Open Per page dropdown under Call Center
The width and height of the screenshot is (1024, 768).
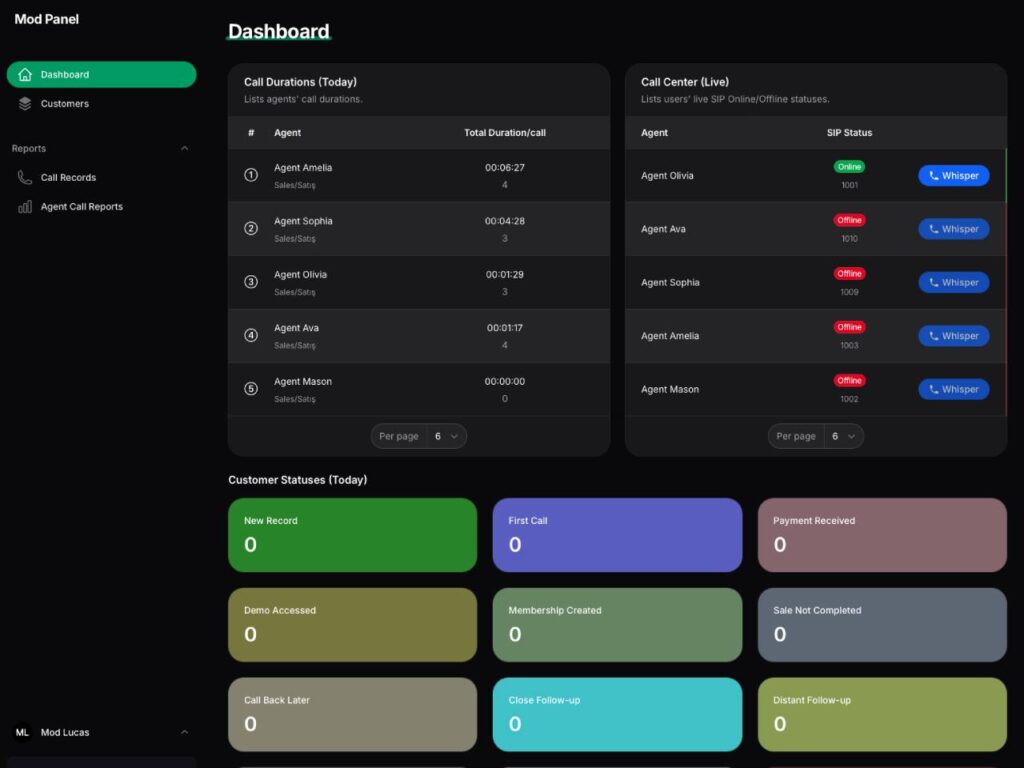coord(816,436)
